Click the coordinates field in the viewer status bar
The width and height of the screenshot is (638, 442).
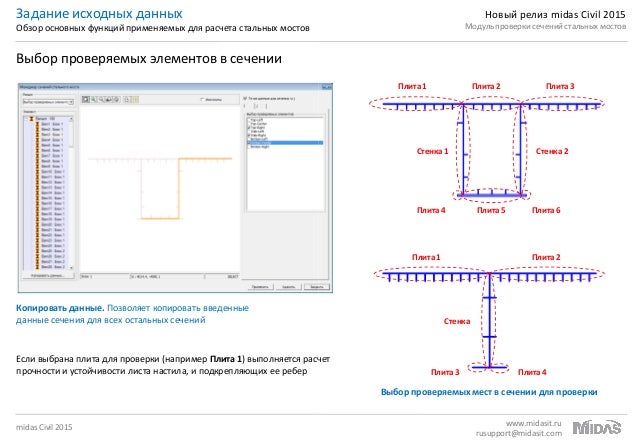[167, 276]
